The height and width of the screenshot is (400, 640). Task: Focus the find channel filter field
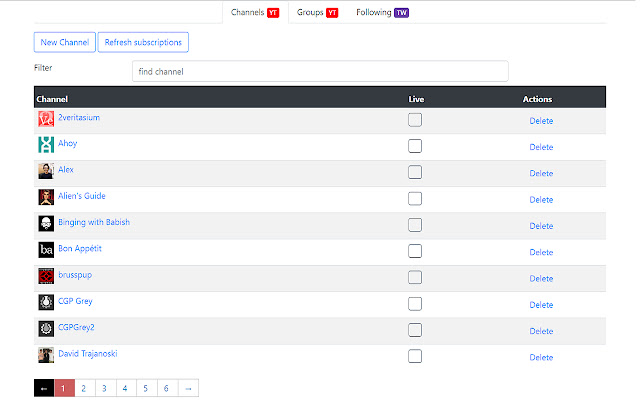[320, 71]
